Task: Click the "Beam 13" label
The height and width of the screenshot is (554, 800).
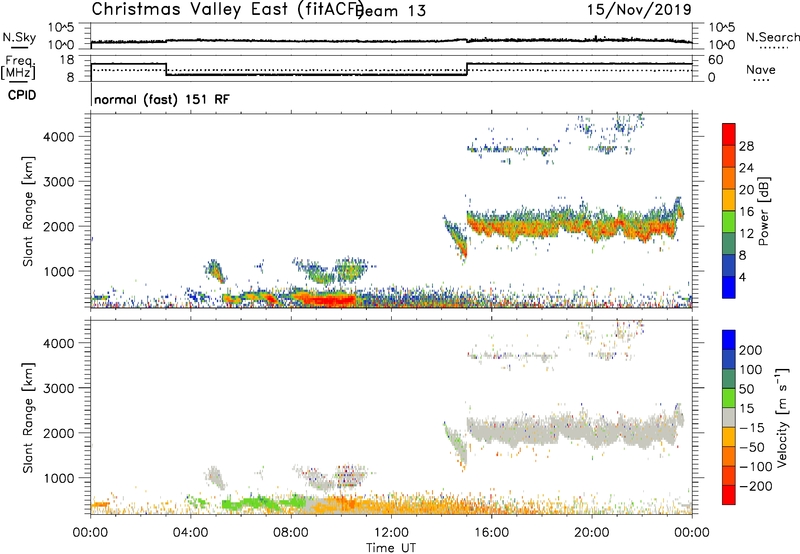Action: (390, 11)
